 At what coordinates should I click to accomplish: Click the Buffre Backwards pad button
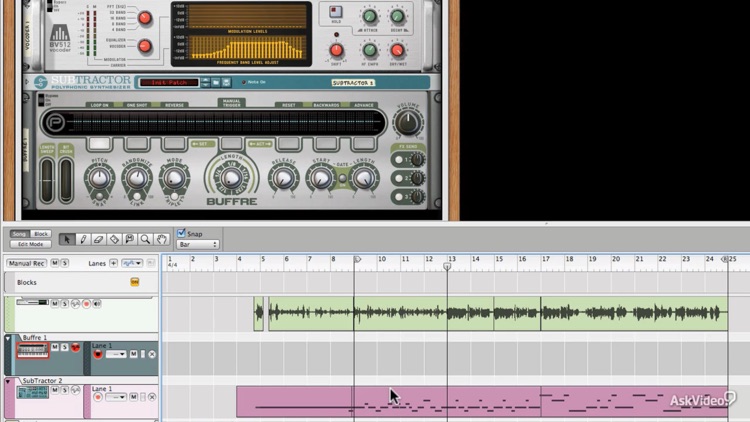tap(326, 144)
